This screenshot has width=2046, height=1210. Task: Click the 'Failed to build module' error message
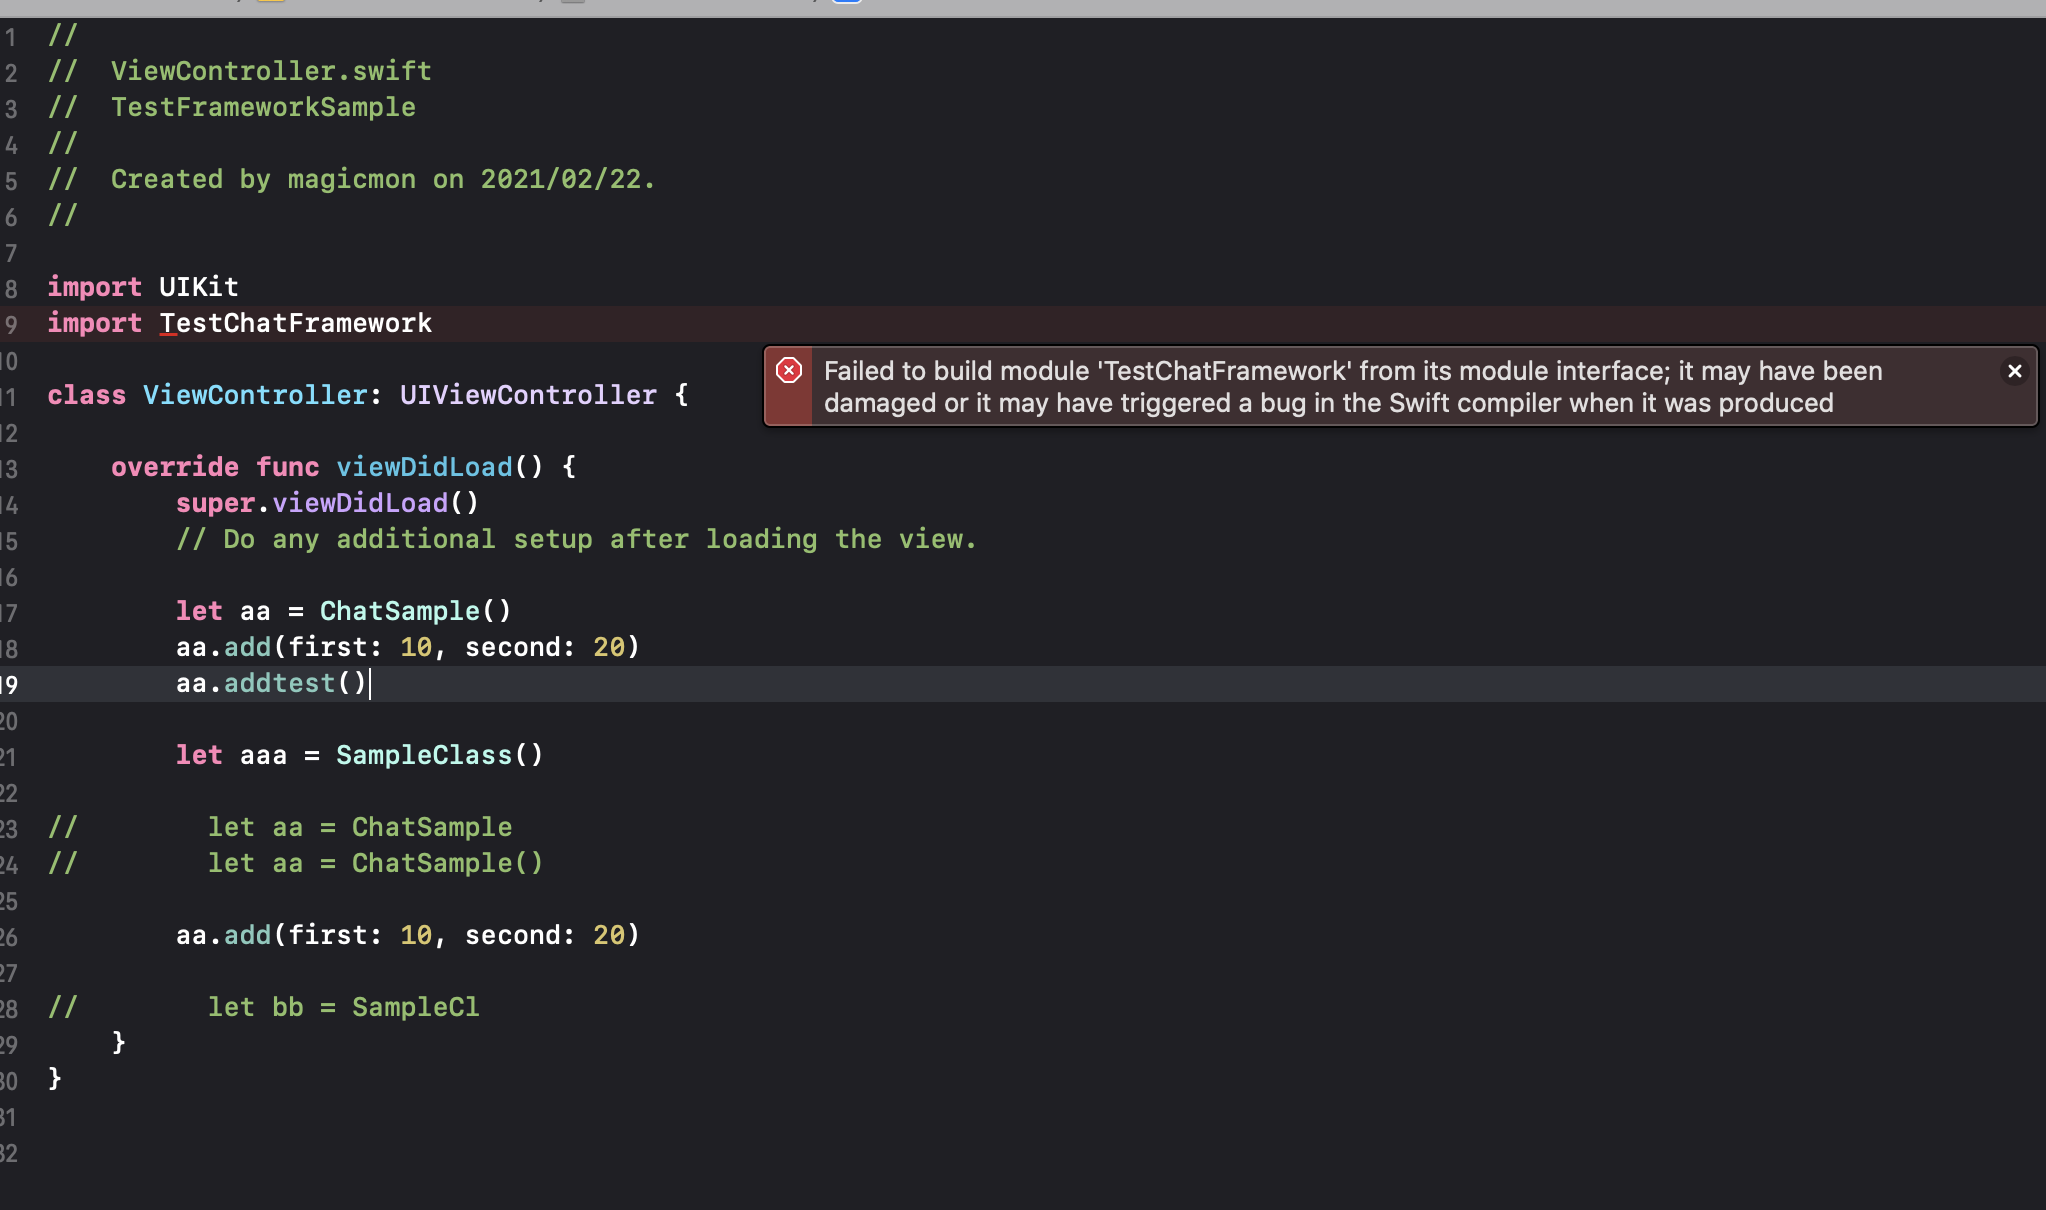1352,387
